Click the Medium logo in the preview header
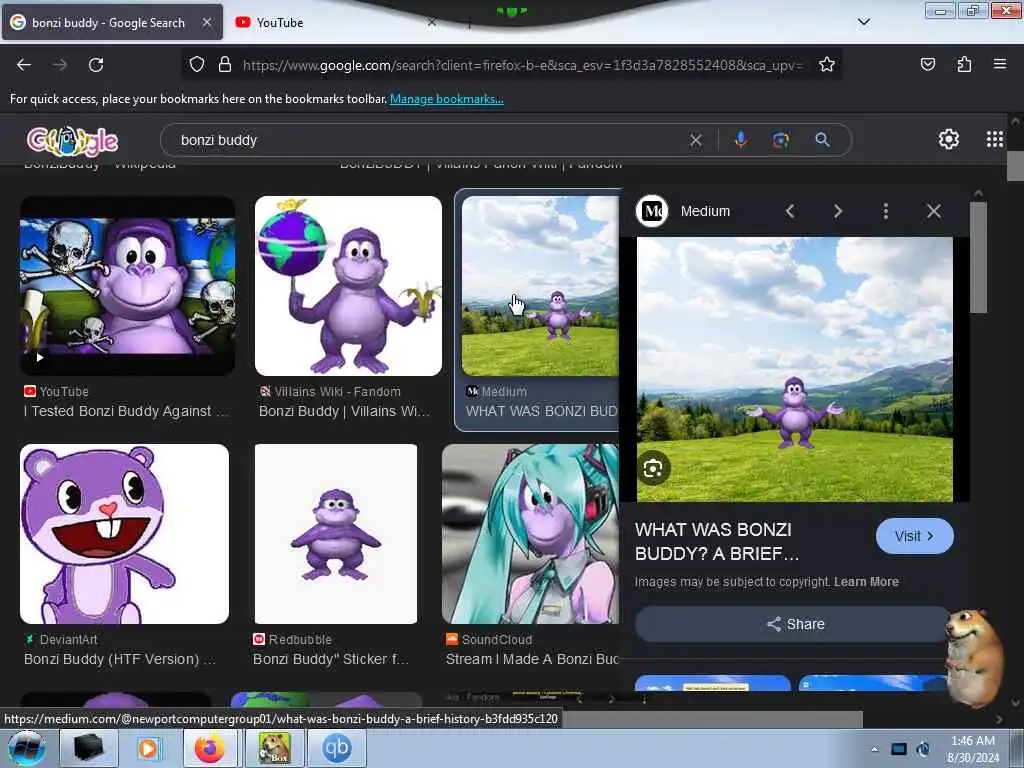This screenshot has width=1024, height=768. point(652,211)
